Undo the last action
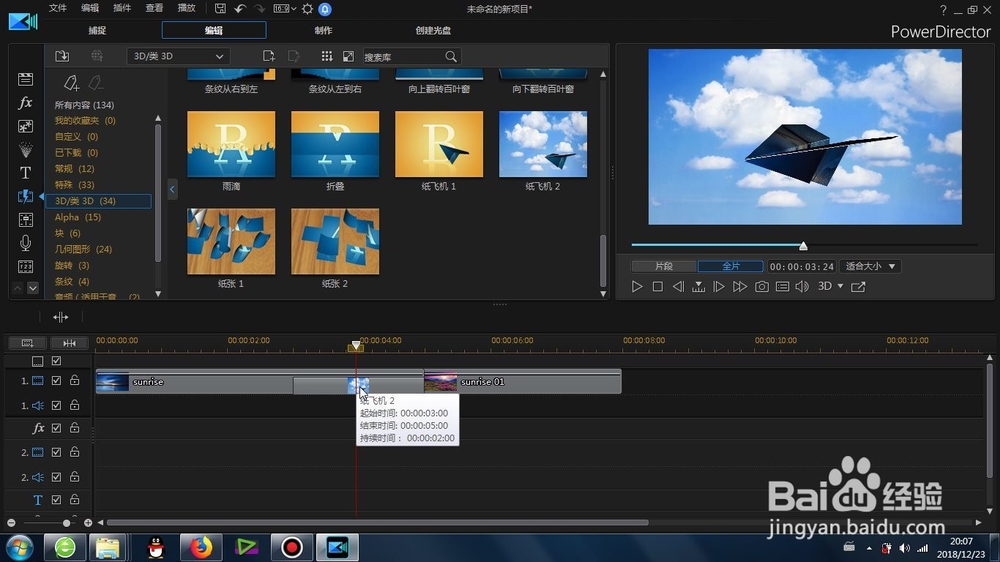Viewport: 1000px width, 562px height. pos(240,8)
